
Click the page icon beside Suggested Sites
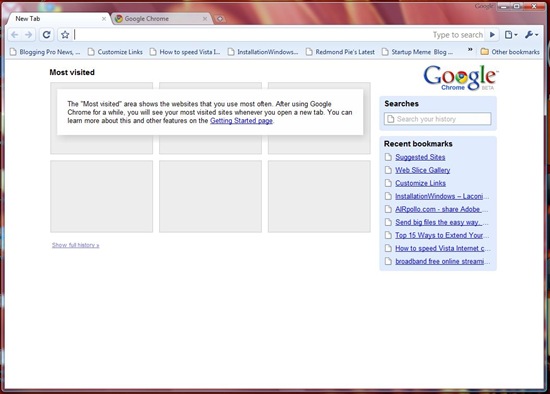(388, 157)
